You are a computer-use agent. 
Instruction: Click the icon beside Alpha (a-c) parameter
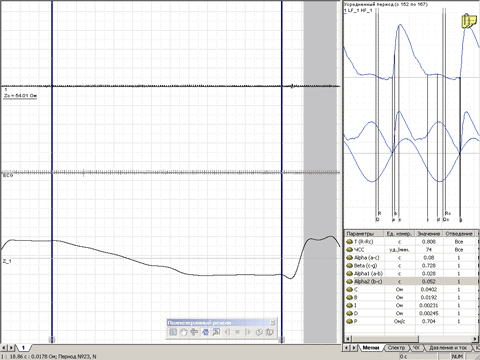(350, 258)
